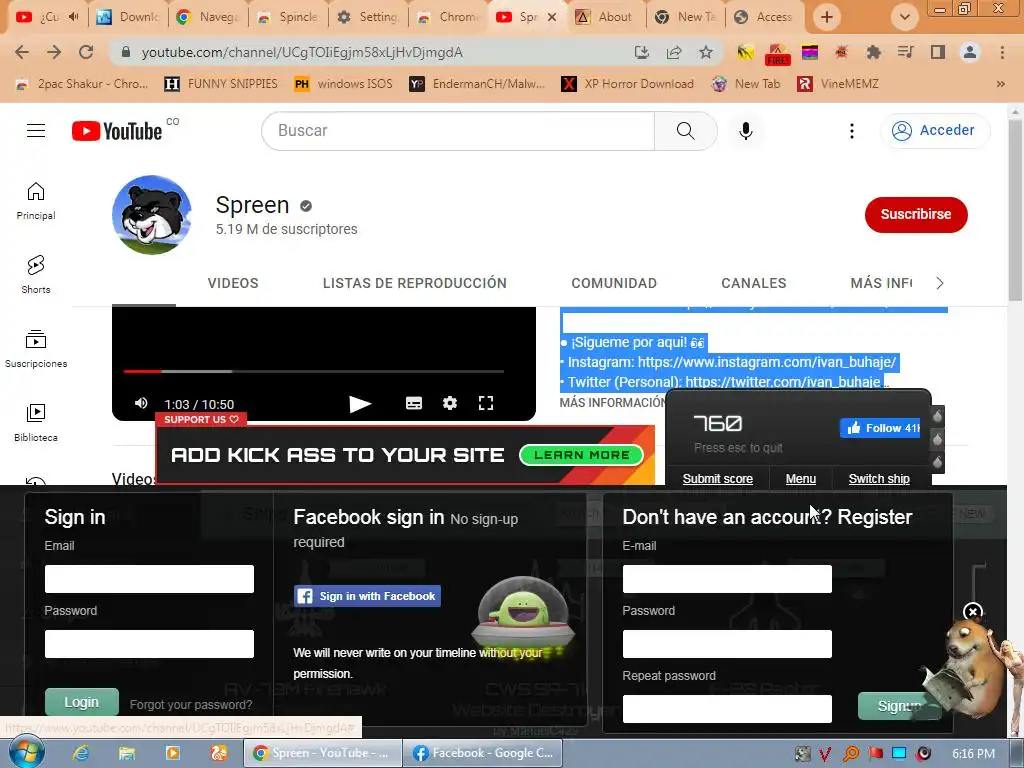The height and width of the screenshot is (768, 1024).
Task: Click the install app icon in address bar
Action: (x=641, y=52)
